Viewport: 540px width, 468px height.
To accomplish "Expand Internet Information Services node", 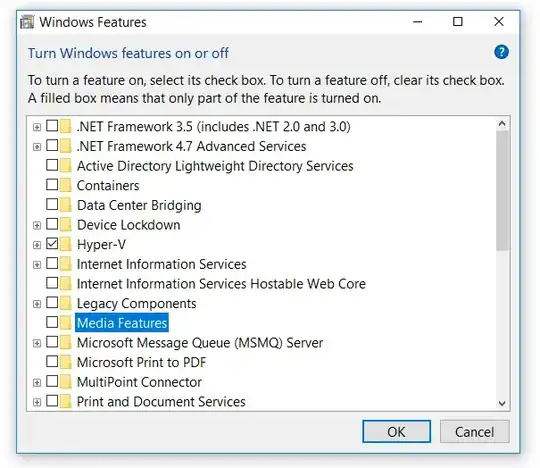I will [x=37, y=264].
